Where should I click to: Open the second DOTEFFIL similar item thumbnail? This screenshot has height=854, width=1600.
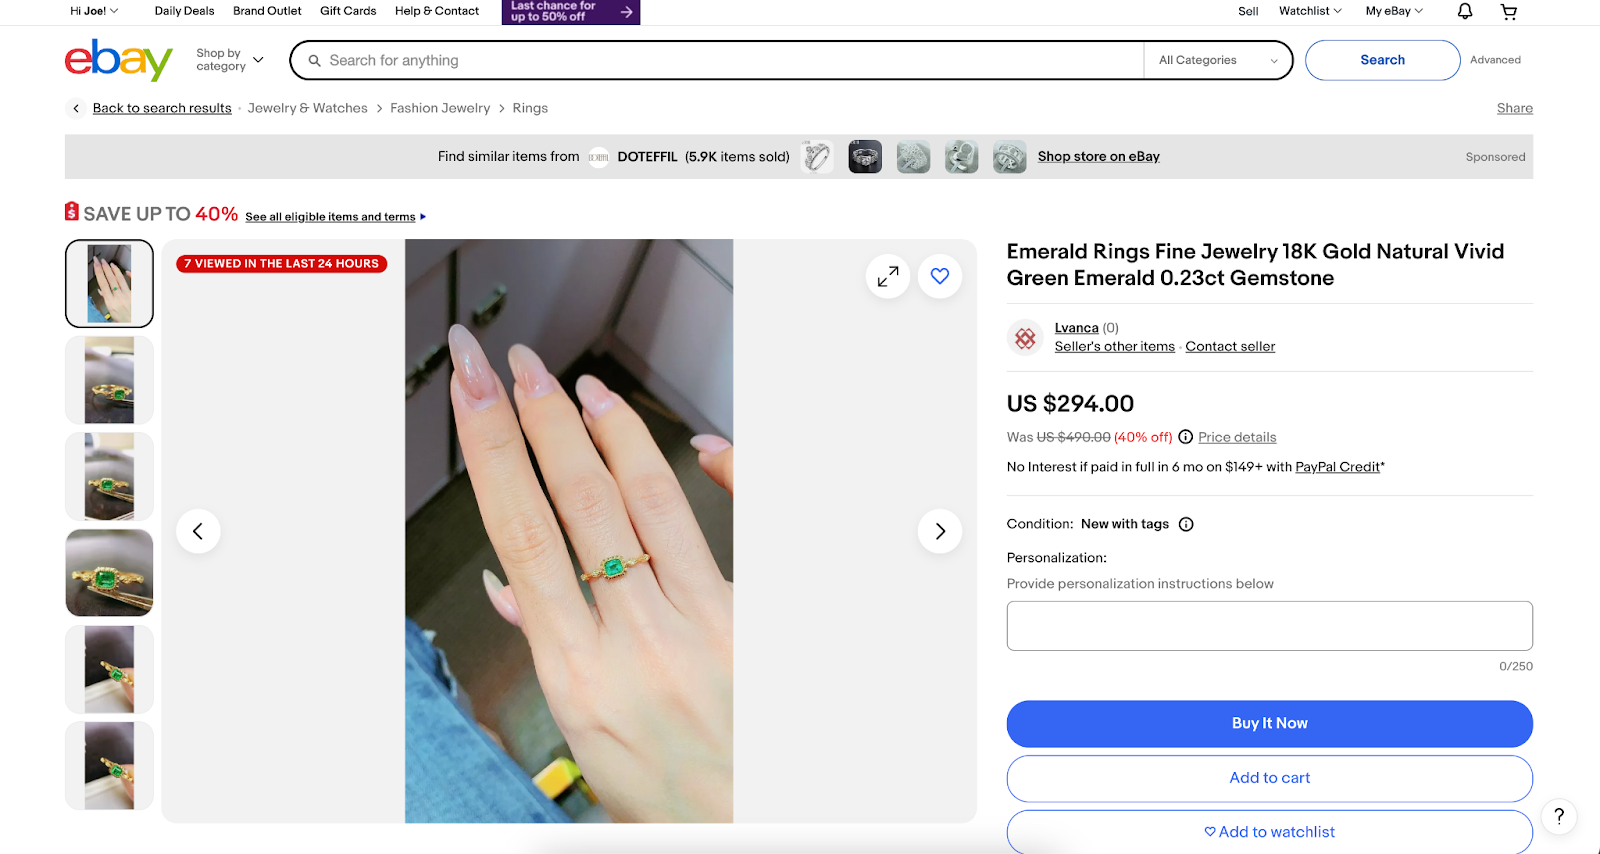pyautogui.click(x=865, y=157)
